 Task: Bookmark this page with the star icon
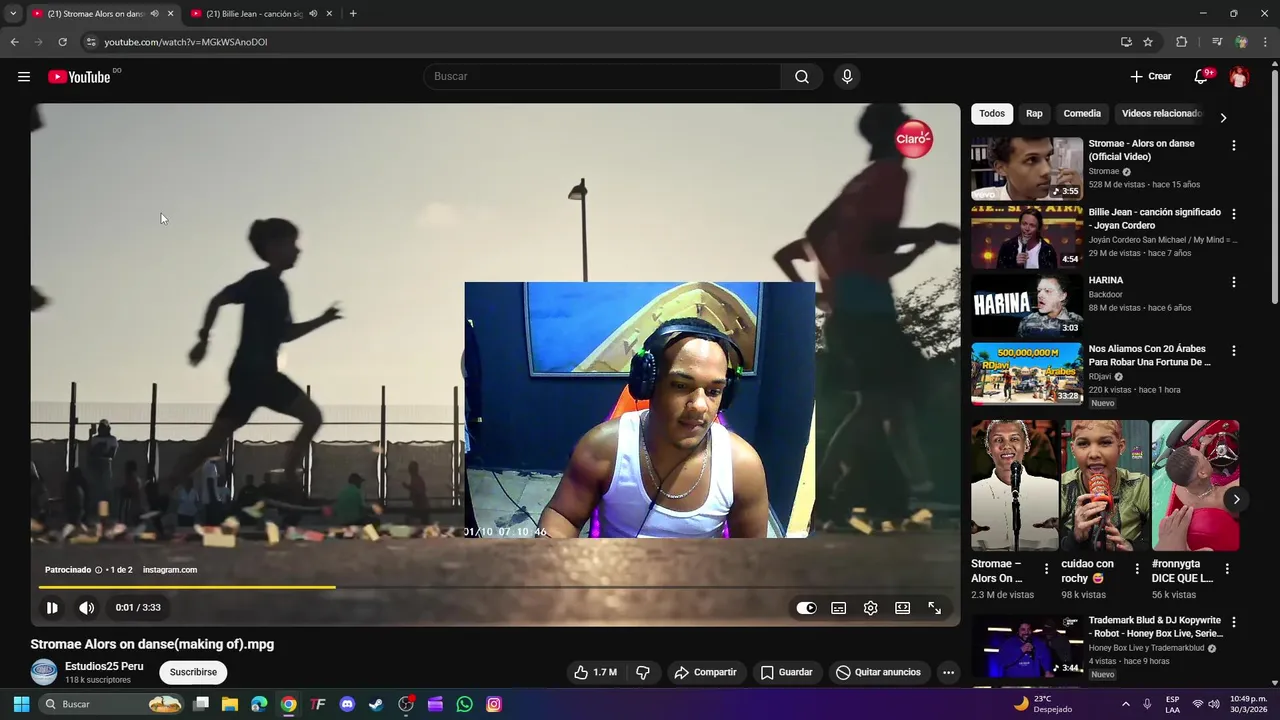click(x=1148, y=42)
